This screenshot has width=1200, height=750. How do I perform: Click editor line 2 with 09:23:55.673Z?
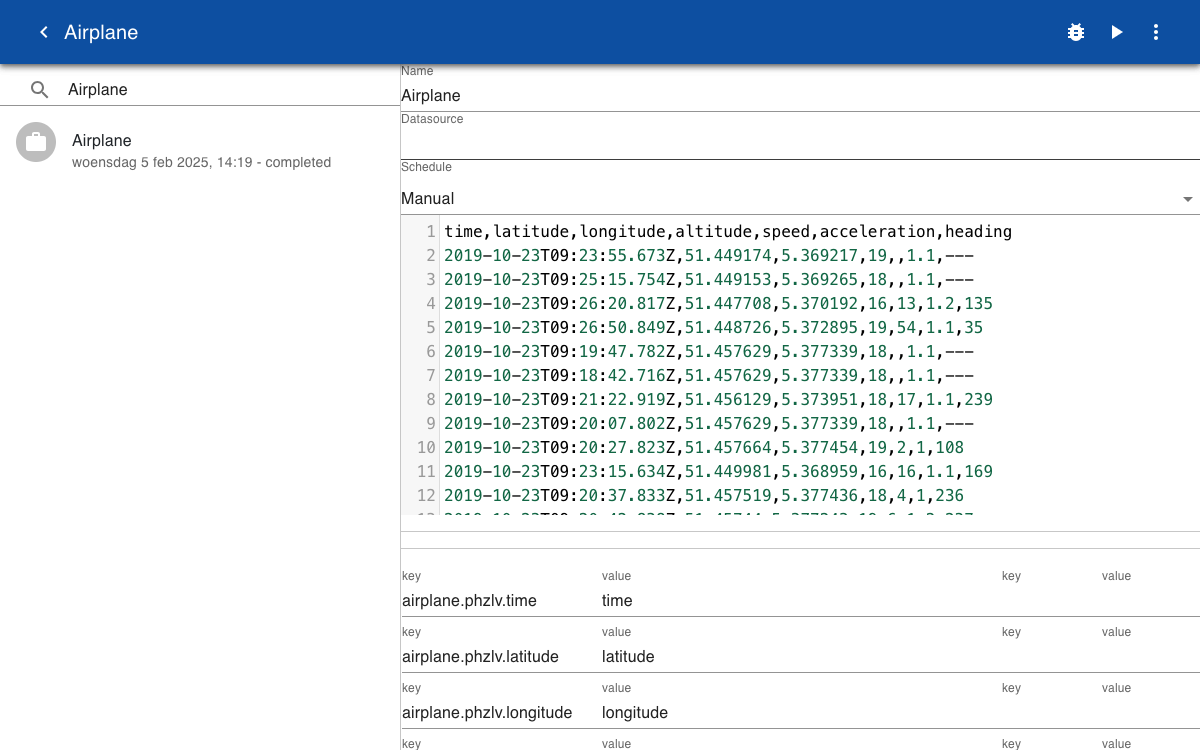(709, 256)
